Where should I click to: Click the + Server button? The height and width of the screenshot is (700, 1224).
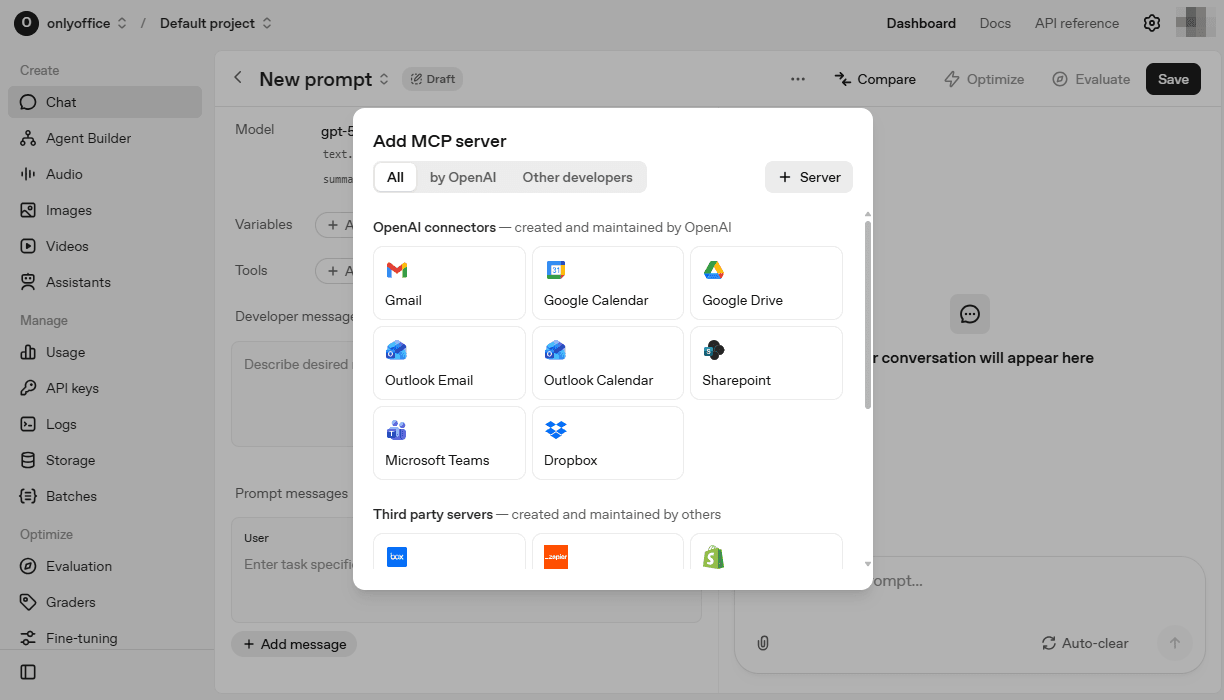point(808,177)
